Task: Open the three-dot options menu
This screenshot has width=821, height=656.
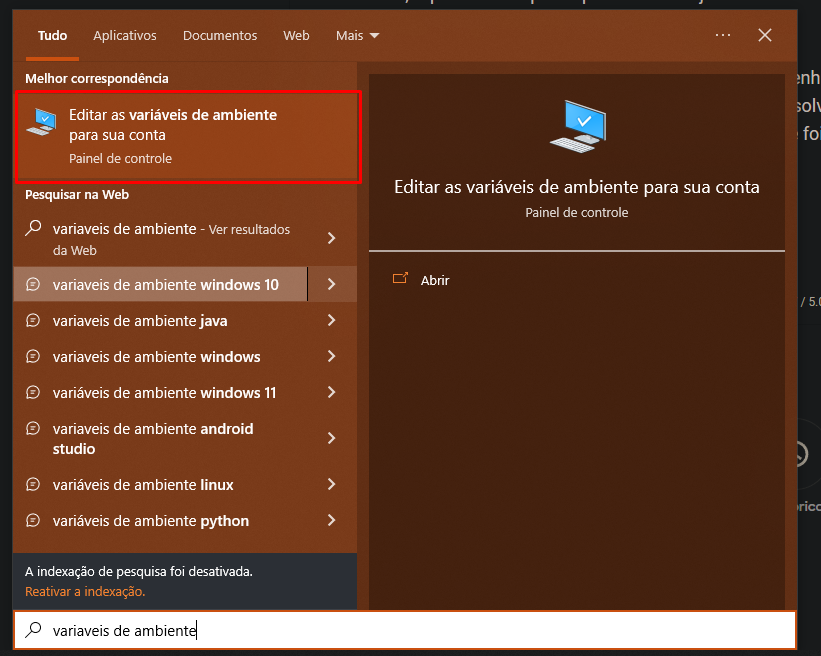Action: click(723, 35)
